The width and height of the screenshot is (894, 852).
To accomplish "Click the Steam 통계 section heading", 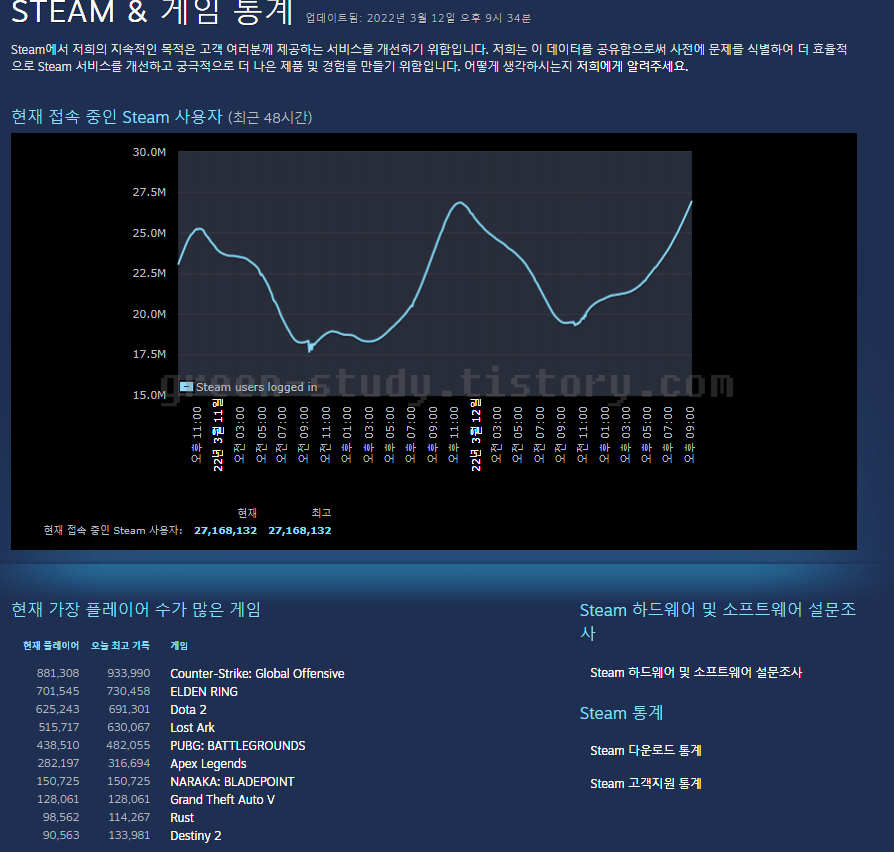I will (x=621, y=713).
